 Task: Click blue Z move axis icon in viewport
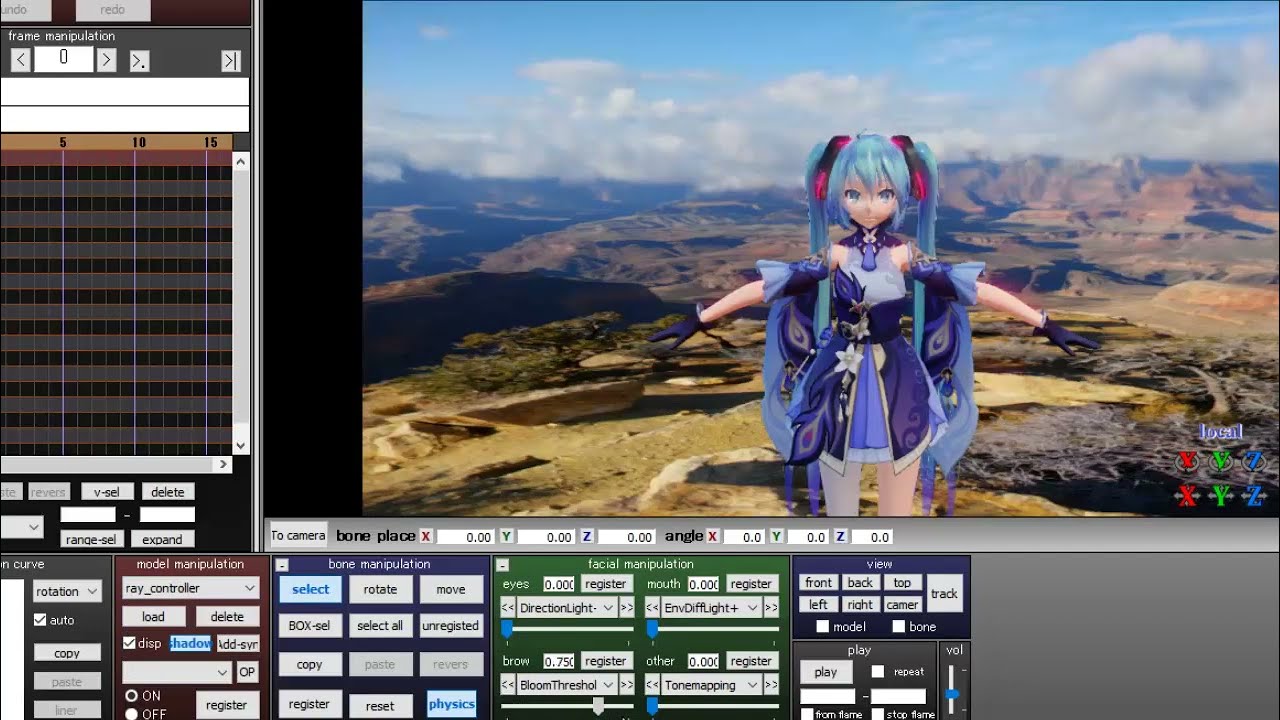(1254, 495)
